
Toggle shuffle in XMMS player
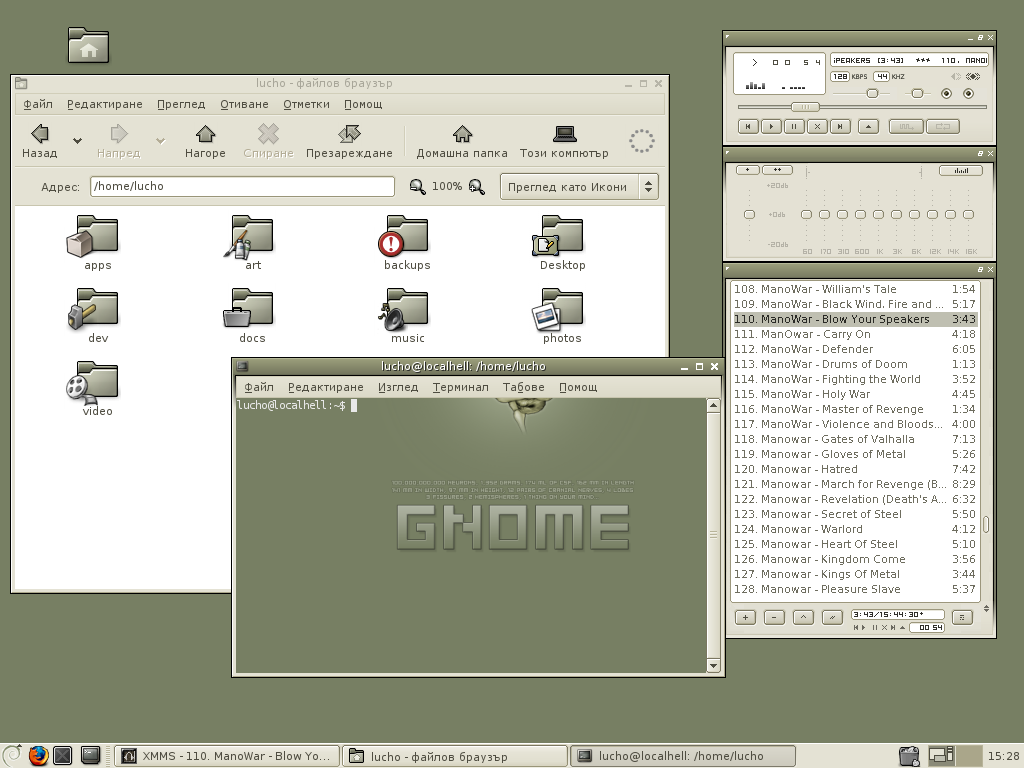click(906, 127)
